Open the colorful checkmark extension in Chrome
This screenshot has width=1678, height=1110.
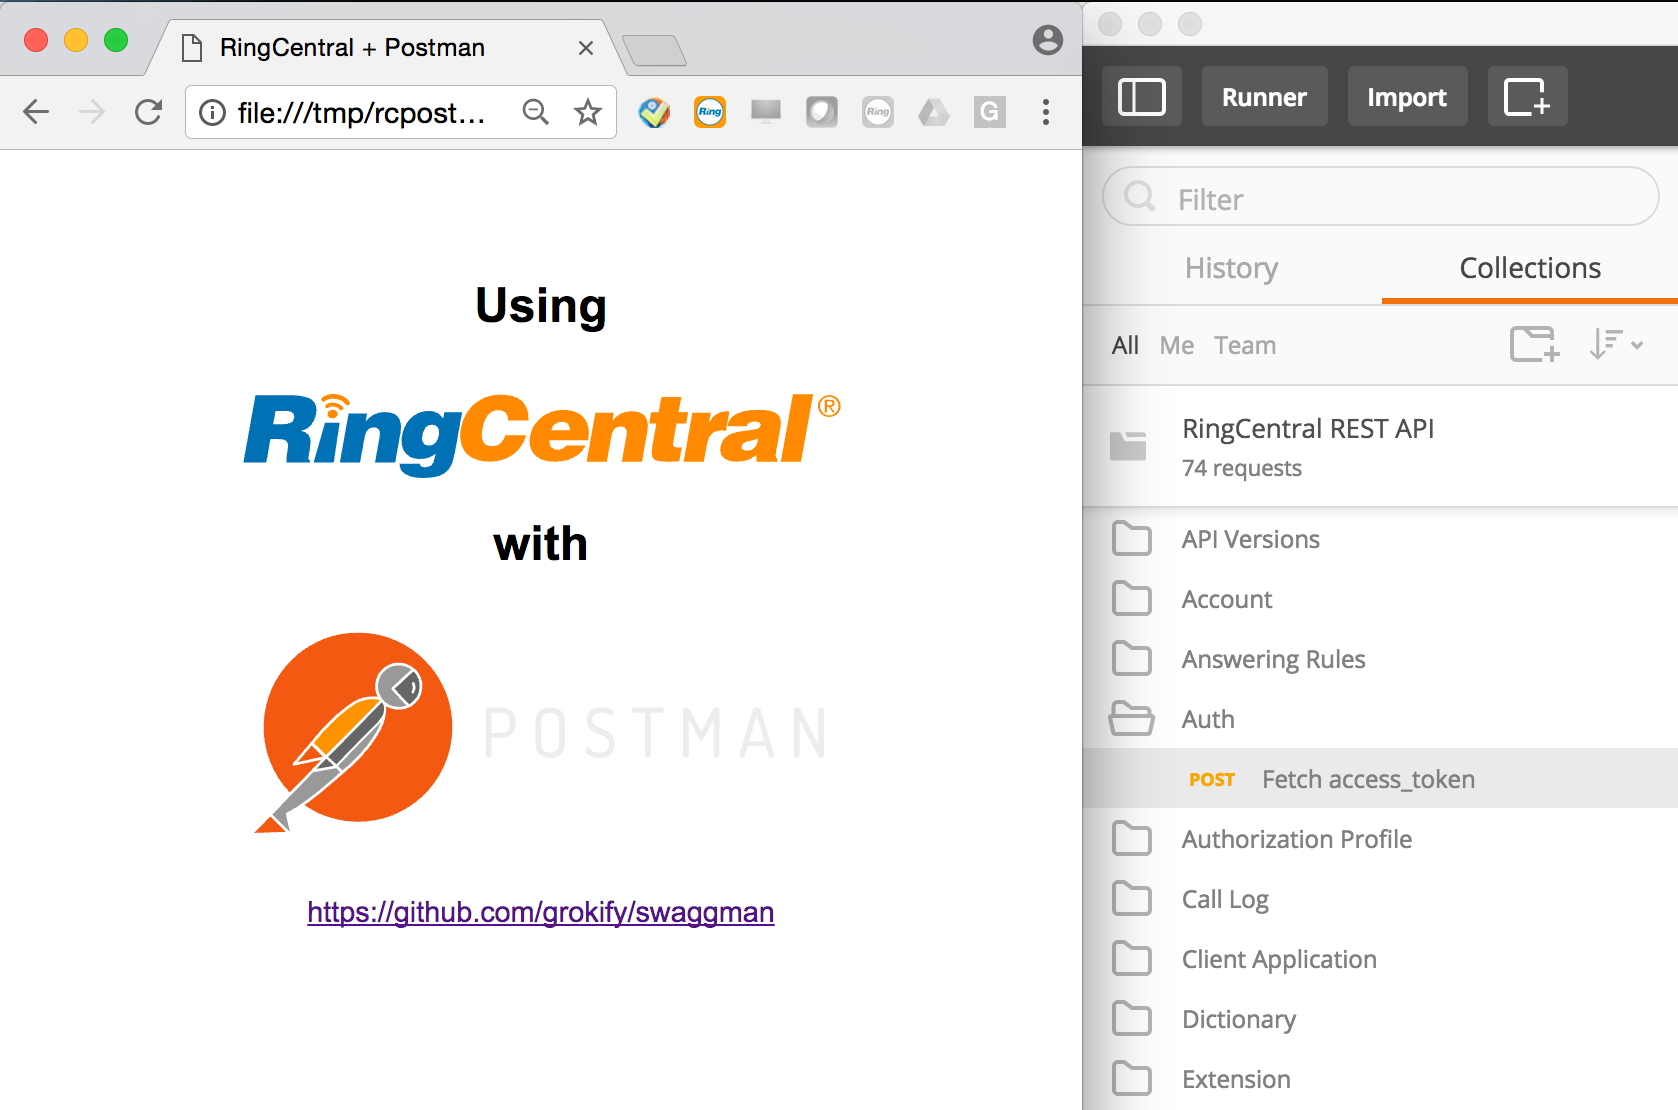pyautogui.click(x=654, y=112)
